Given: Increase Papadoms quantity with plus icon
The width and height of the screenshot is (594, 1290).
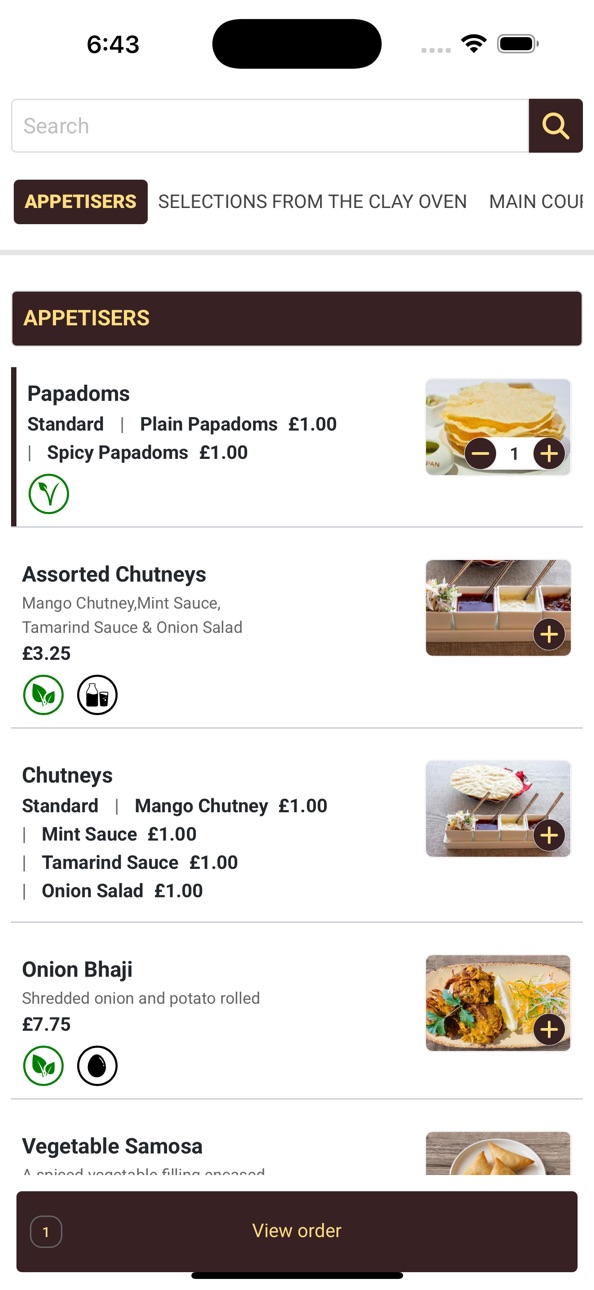Looking at the screenshot, I should click(549, 454).
